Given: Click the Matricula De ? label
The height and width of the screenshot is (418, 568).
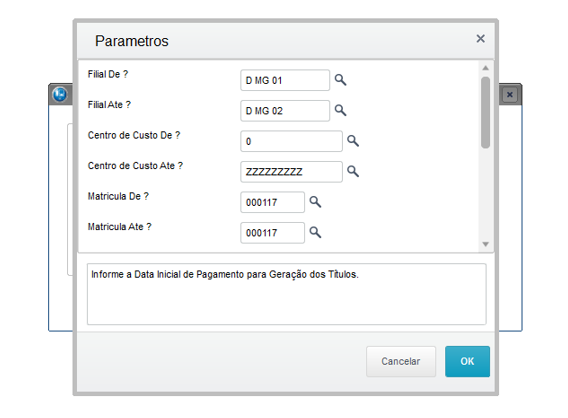Looking at the screenshot, I should [x=118, y=196].
